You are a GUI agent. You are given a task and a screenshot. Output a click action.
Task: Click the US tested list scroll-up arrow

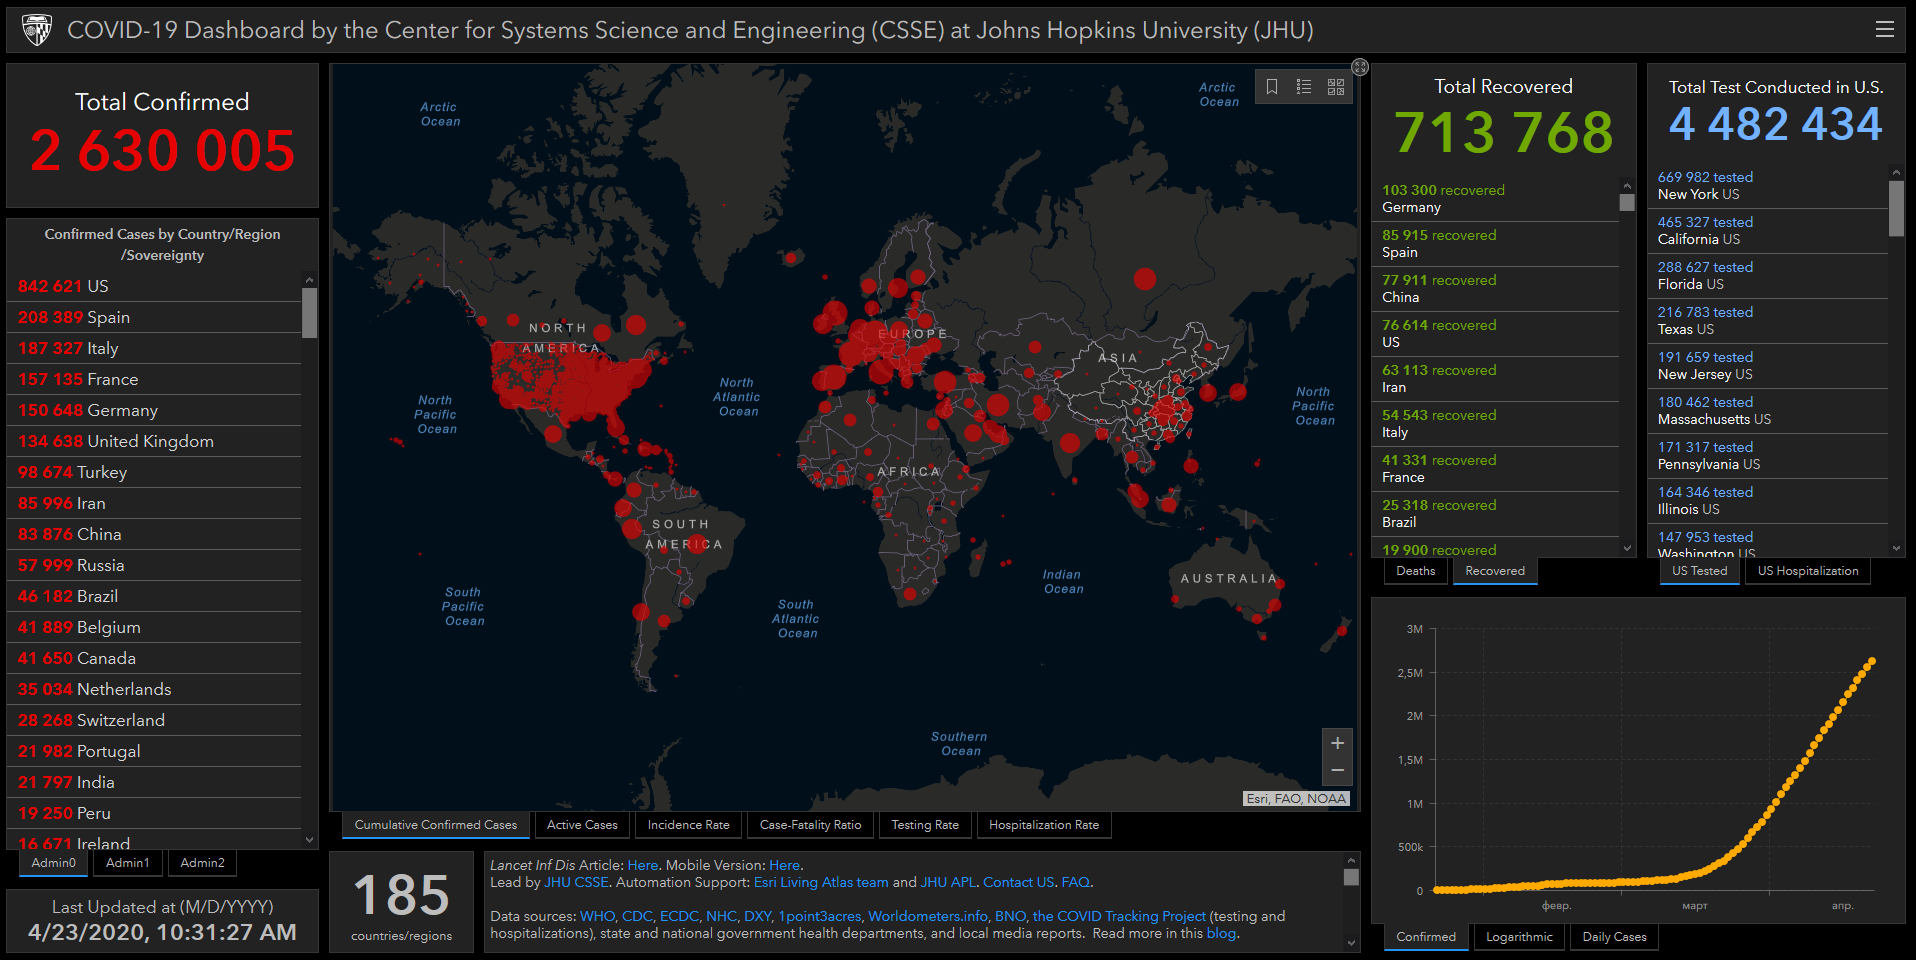pyautogui.click(x=1897, y=172)
